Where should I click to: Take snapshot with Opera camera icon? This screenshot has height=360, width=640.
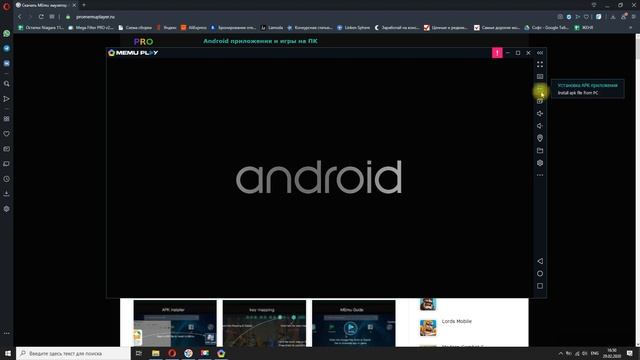[x=560, y=17]
